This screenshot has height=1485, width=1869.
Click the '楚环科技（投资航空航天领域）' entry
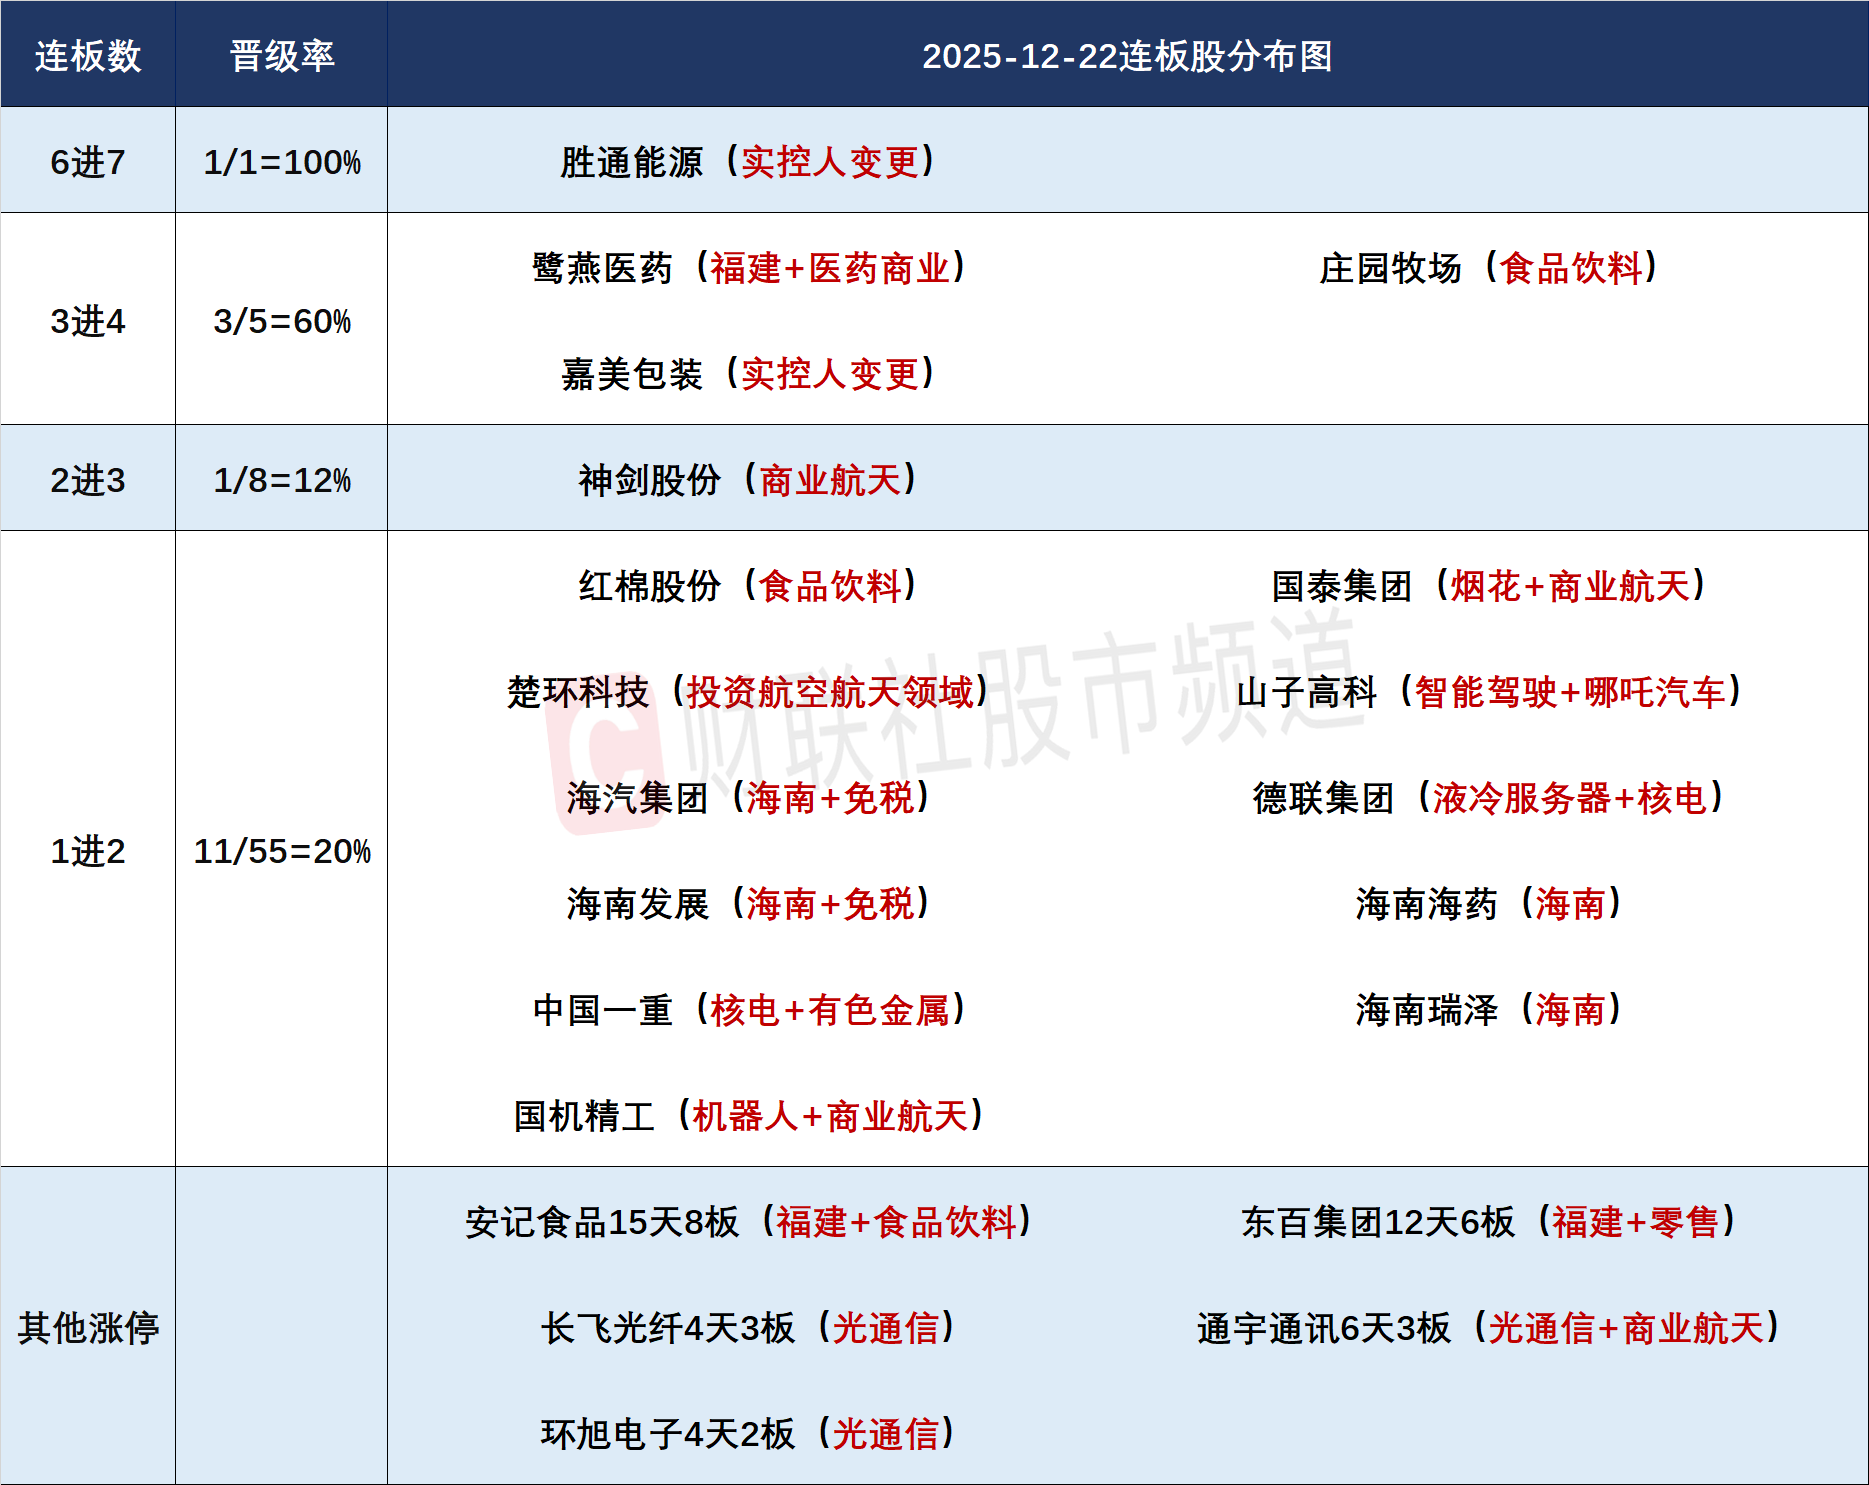pyautogui.click(x=748, y=692)
